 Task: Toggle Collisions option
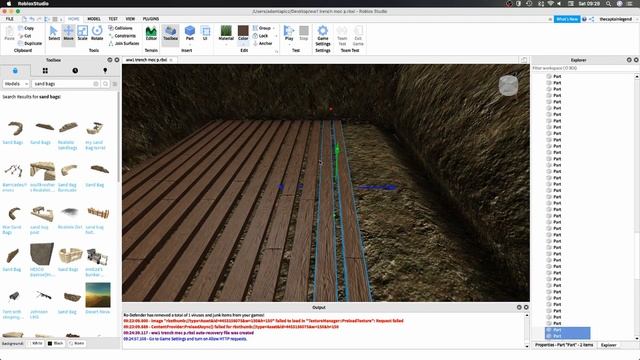pos(120,28)
